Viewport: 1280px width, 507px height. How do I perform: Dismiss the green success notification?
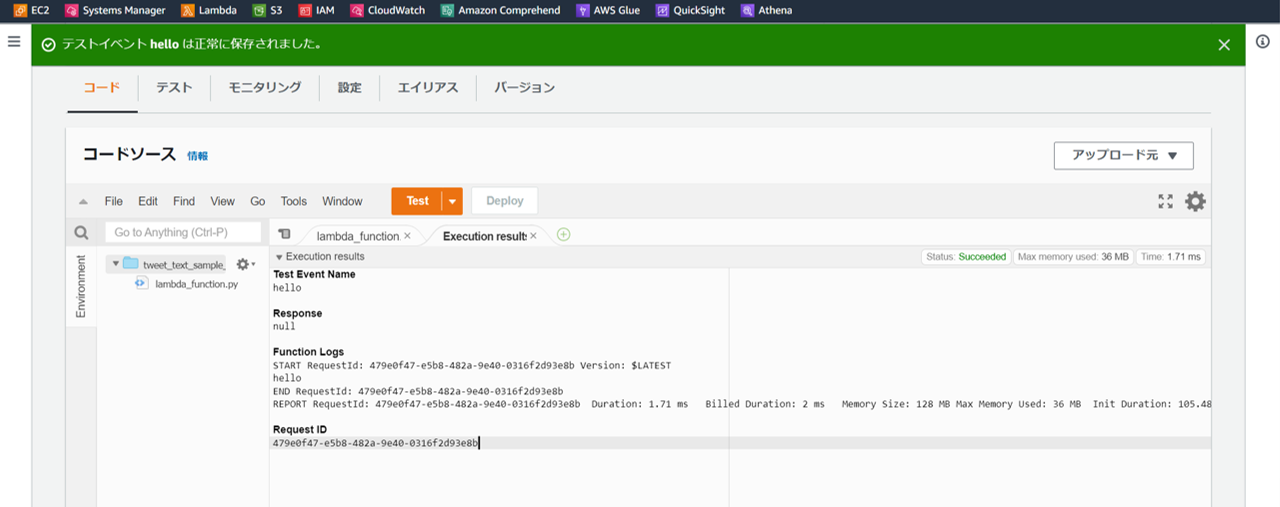tap(1224, 44)
